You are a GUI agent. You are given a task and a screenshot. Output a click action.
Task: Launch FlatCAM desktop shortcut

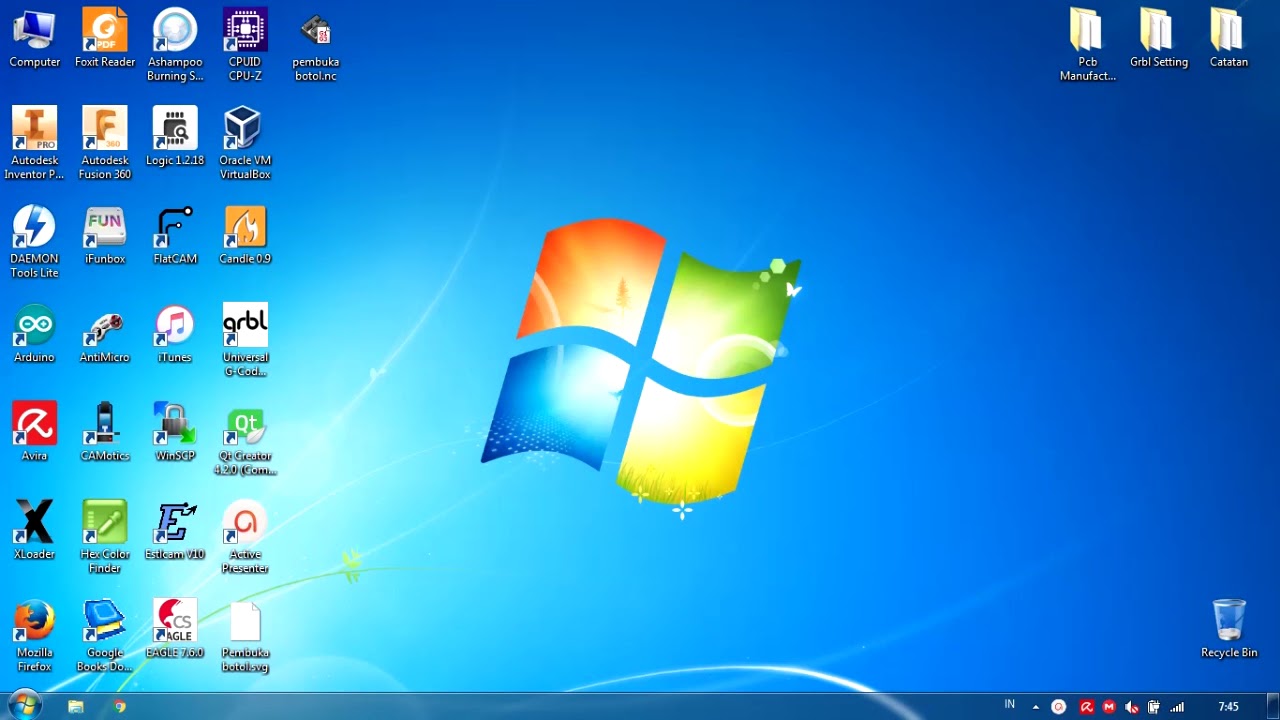click(x=175, y=235)
